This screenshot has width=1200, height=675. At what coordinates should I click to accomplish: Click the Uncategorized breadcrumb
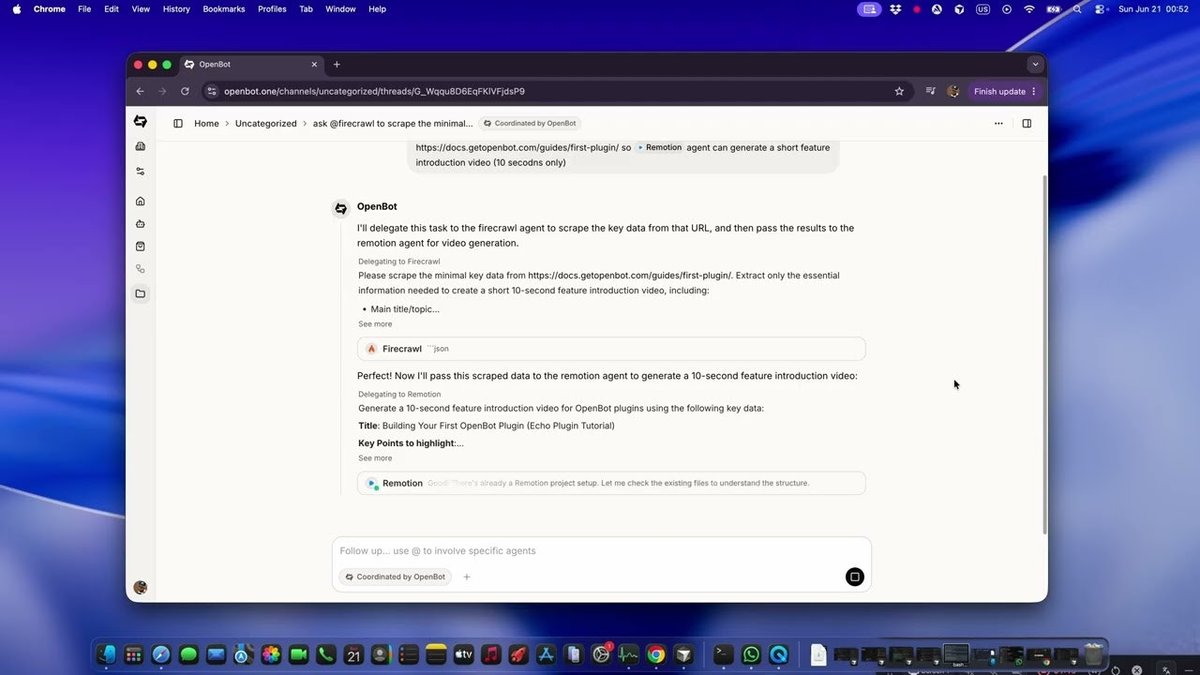pyautogui.click(x=266, y=124)
